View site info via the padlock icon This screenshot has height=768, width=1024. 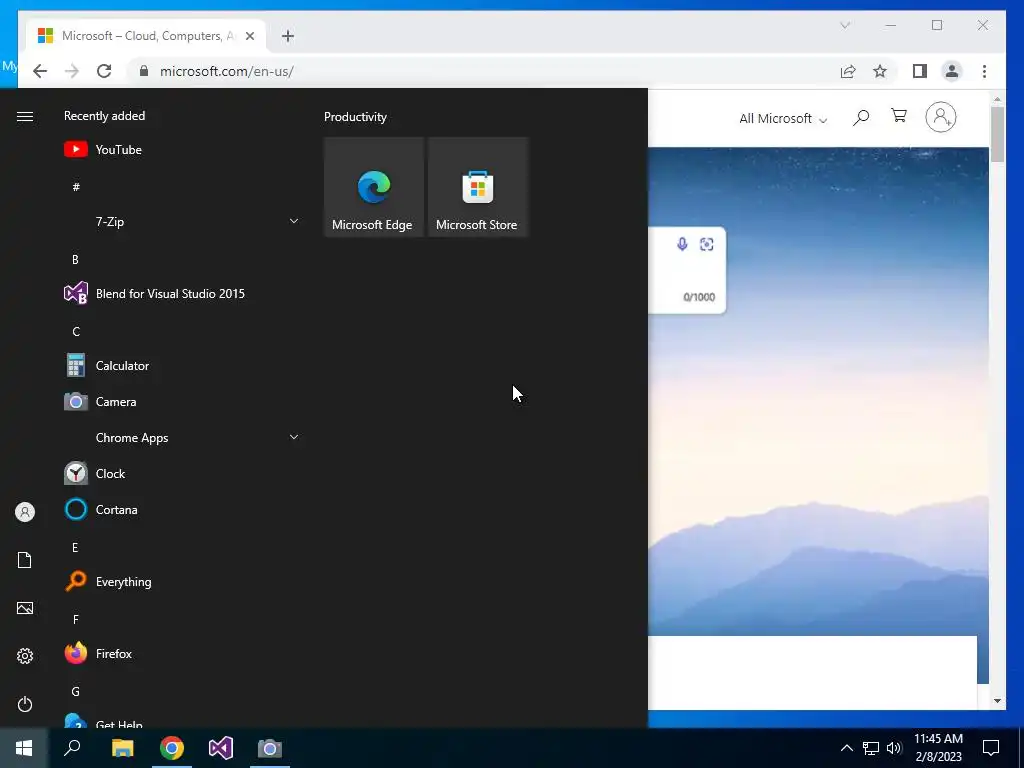click(144, 71)
